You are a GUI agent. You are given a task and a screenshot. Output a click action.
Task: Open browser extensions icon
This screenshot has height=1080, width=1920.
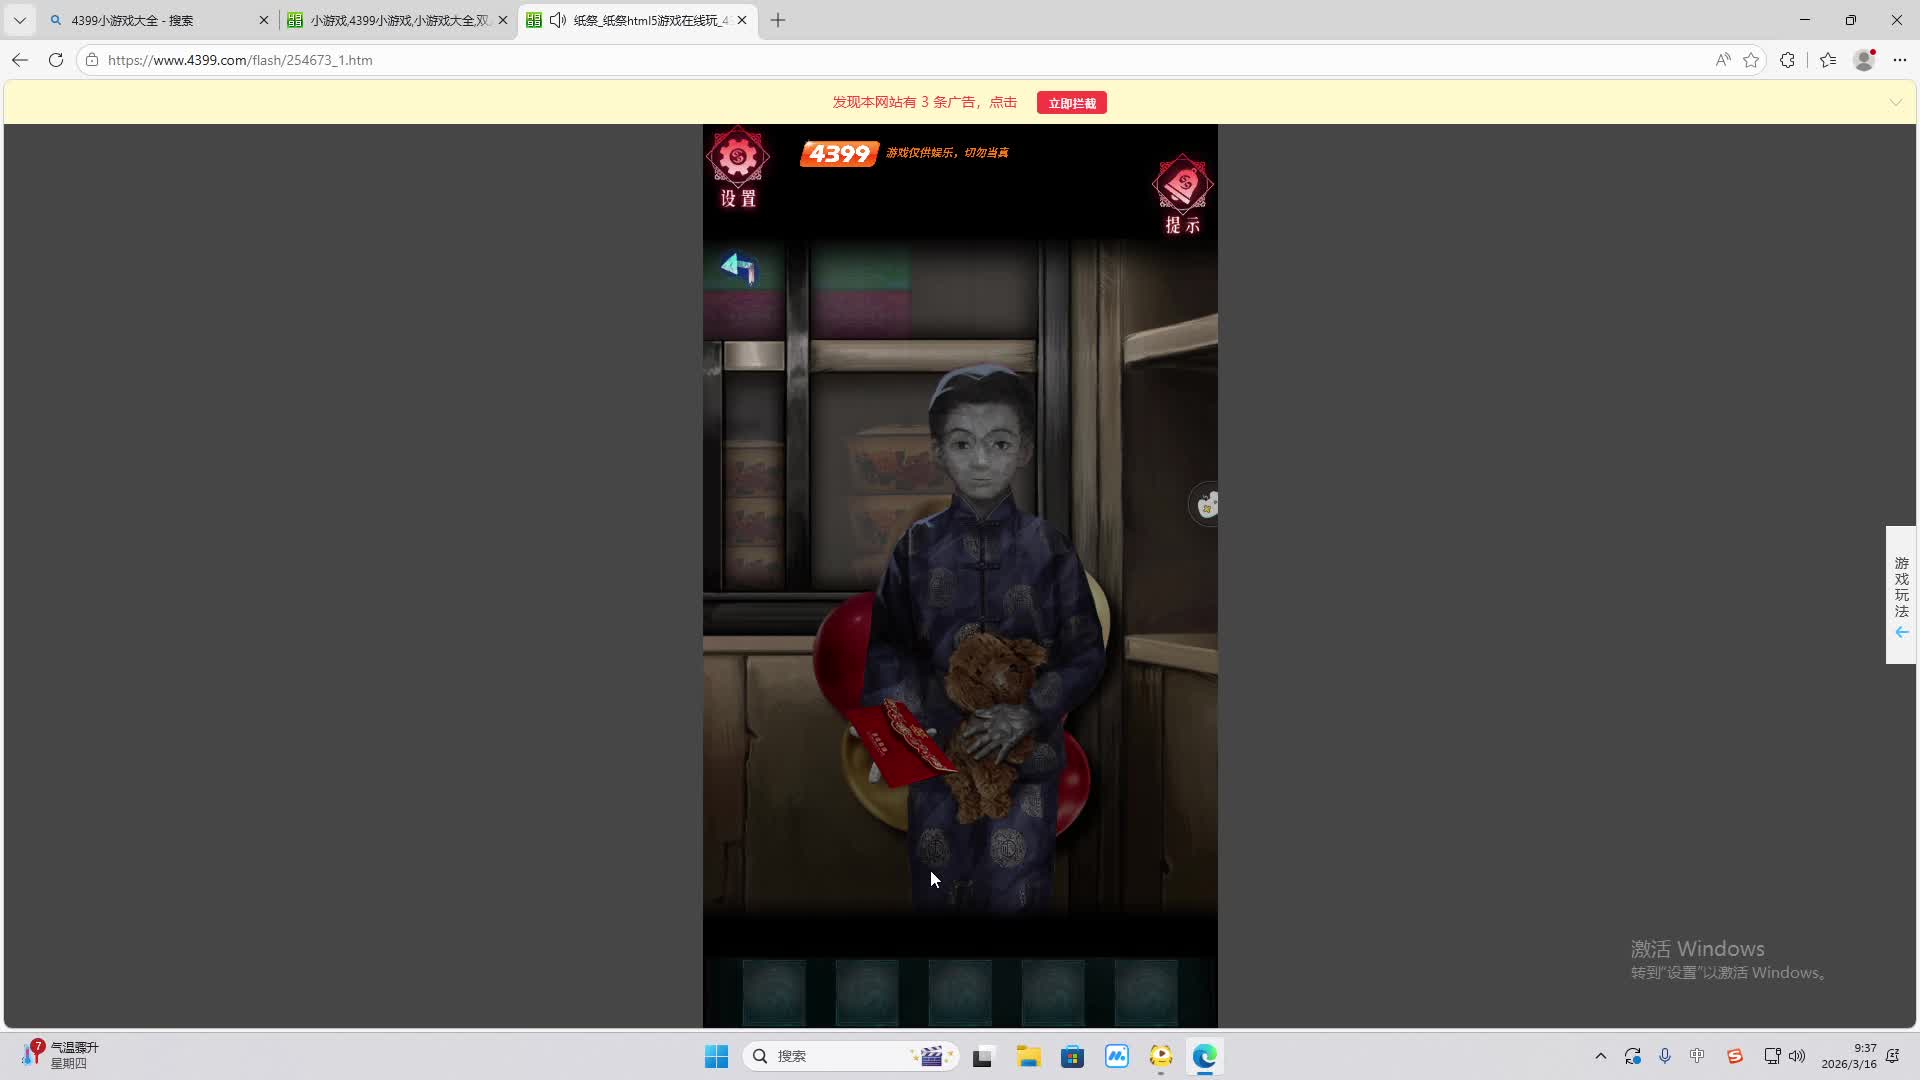1787,60
